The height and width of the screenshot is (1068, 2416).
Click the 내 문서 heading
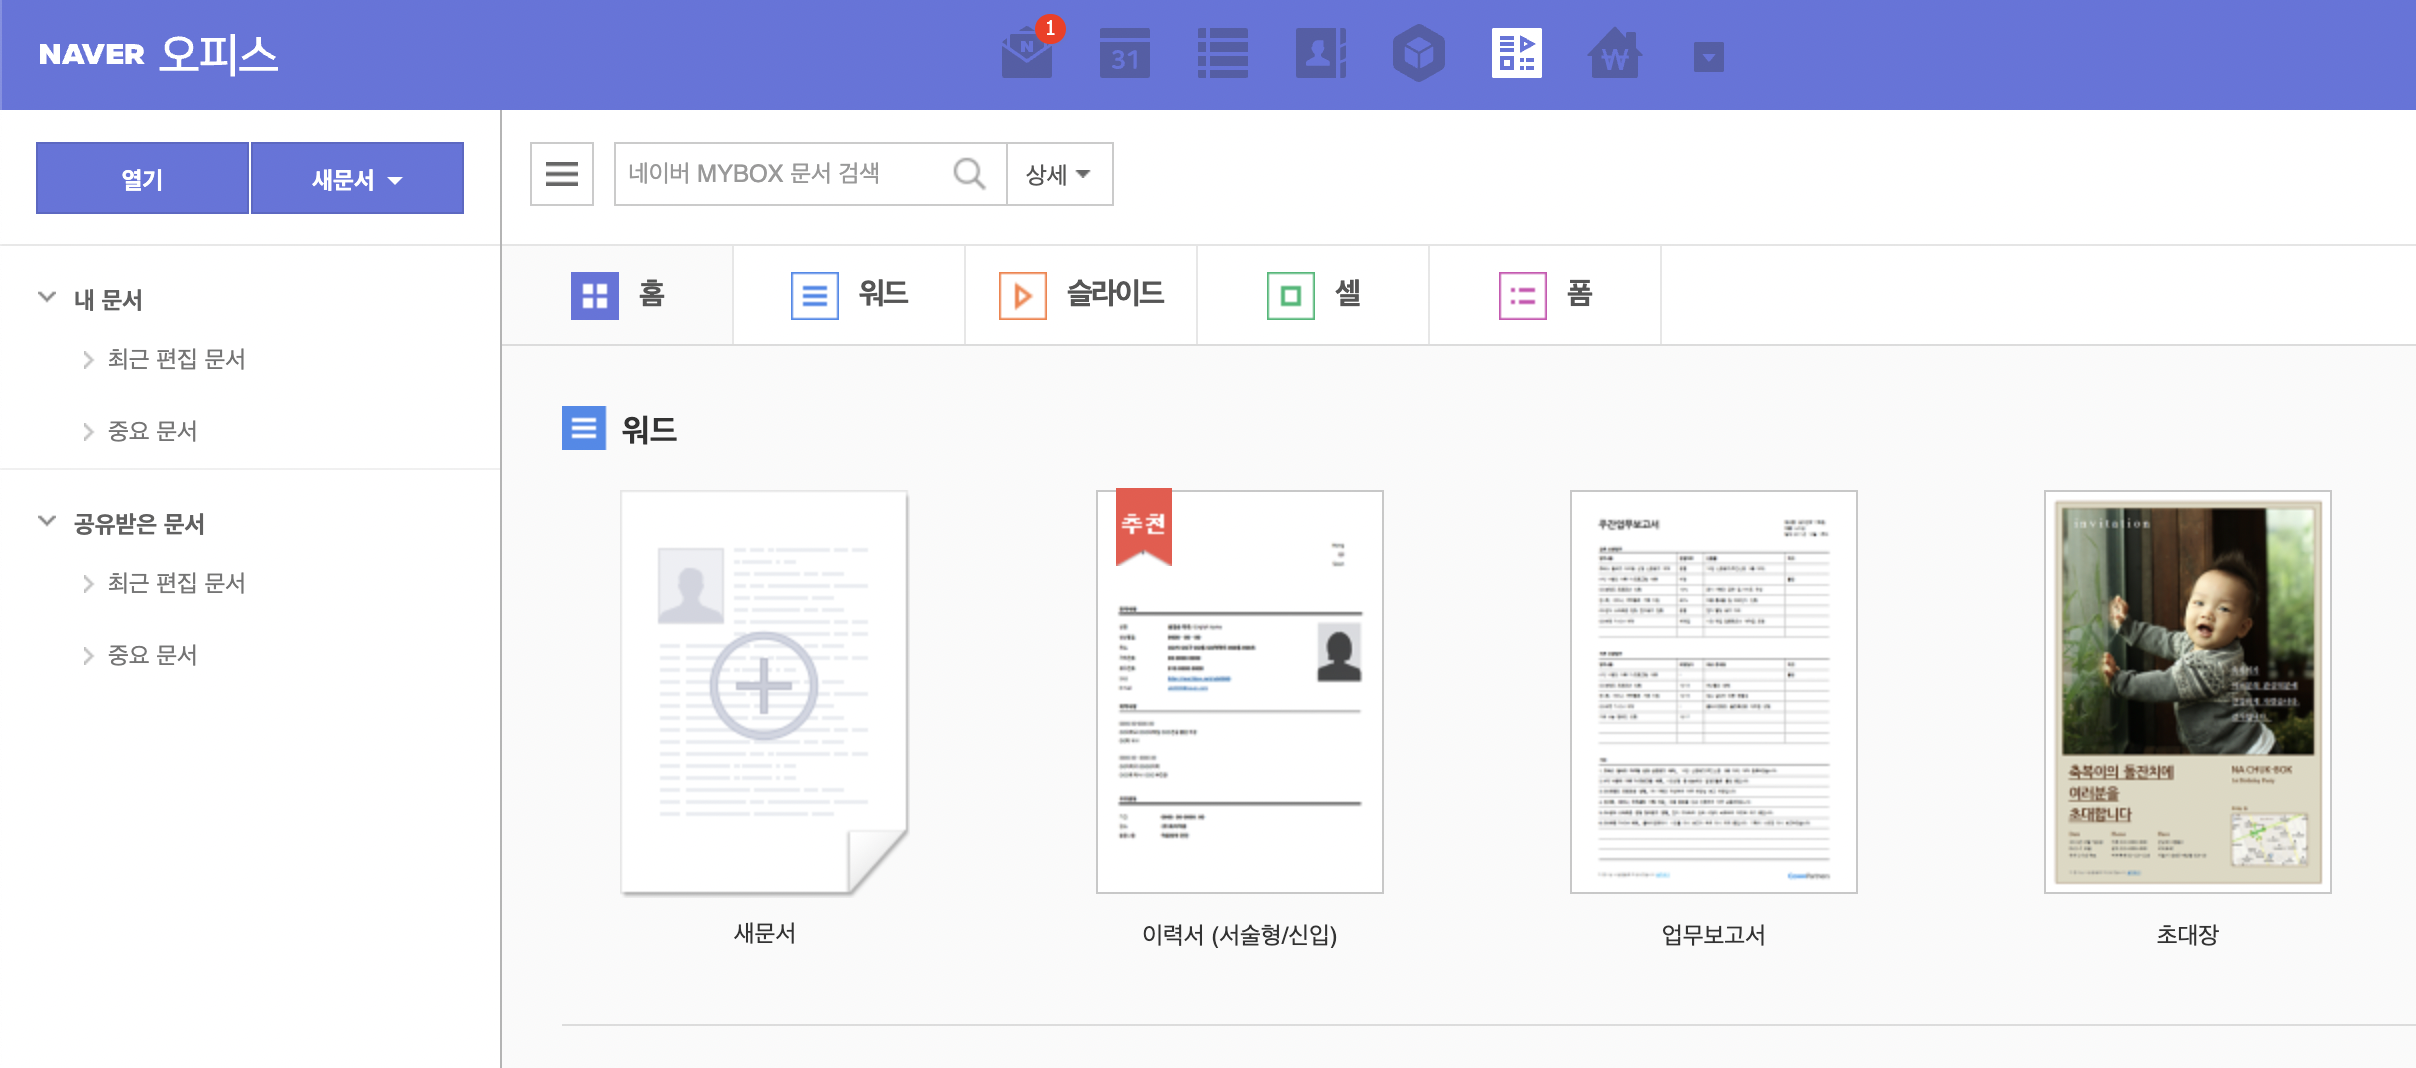(108, 299)
